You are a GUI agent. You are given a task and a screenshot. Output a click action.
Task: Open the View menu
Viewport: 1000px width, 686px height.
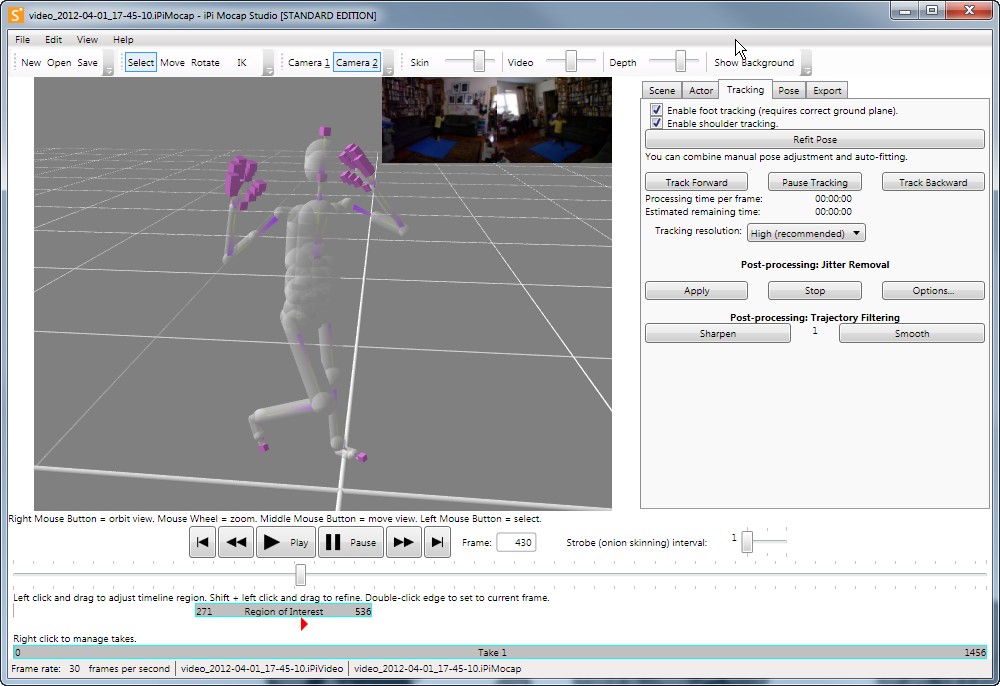click(87, 40)
